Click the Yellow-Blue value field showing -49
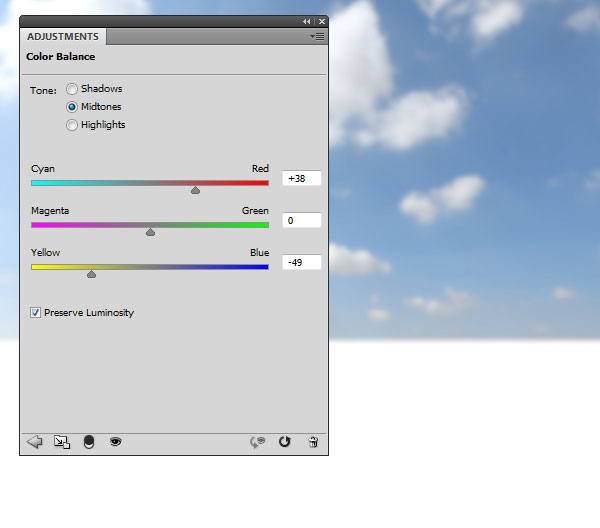The width and height of the screenshot is (600, 528). pos(302,262)
